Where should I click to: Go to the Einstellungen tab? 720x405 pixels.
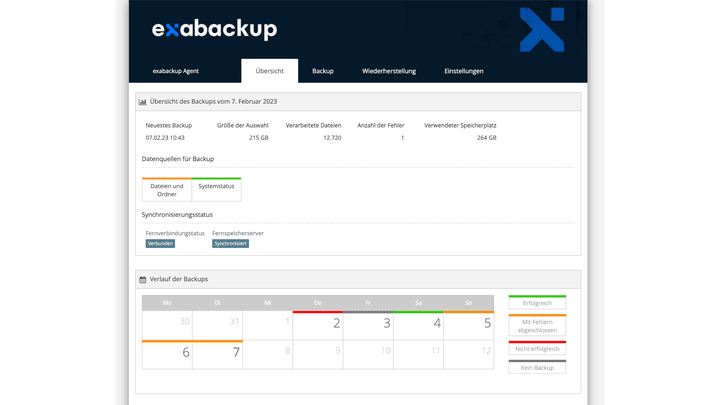pos(464,71)
